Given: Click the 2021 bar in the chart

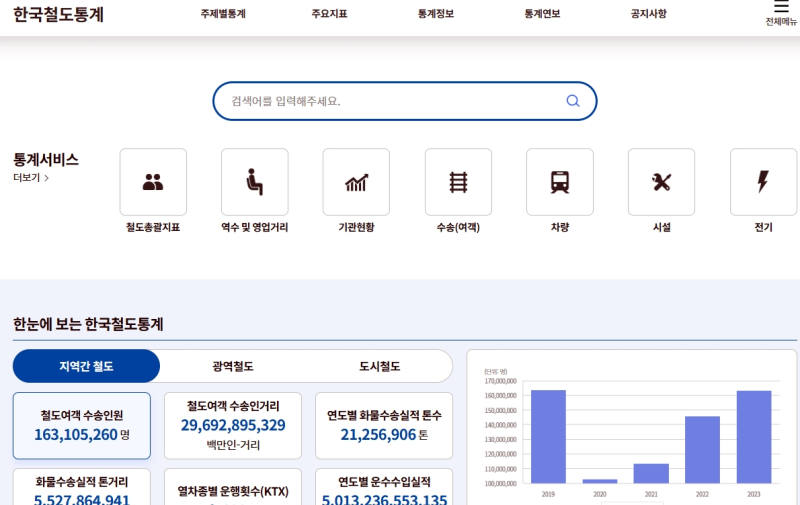Looking at the screenshot, I should tap(651, 473).
